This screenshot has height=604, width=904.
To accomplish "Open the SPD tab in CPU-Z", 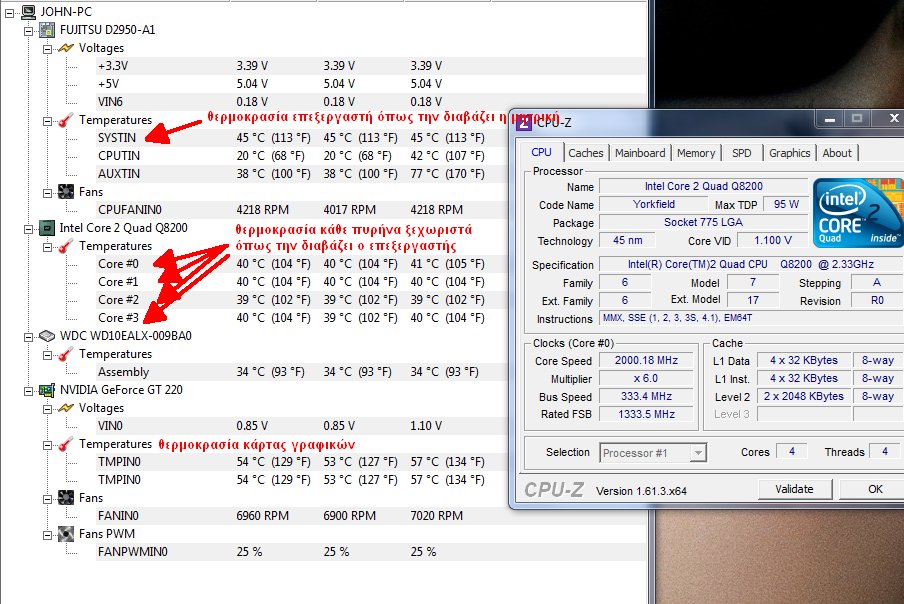I will click(741, 153).
